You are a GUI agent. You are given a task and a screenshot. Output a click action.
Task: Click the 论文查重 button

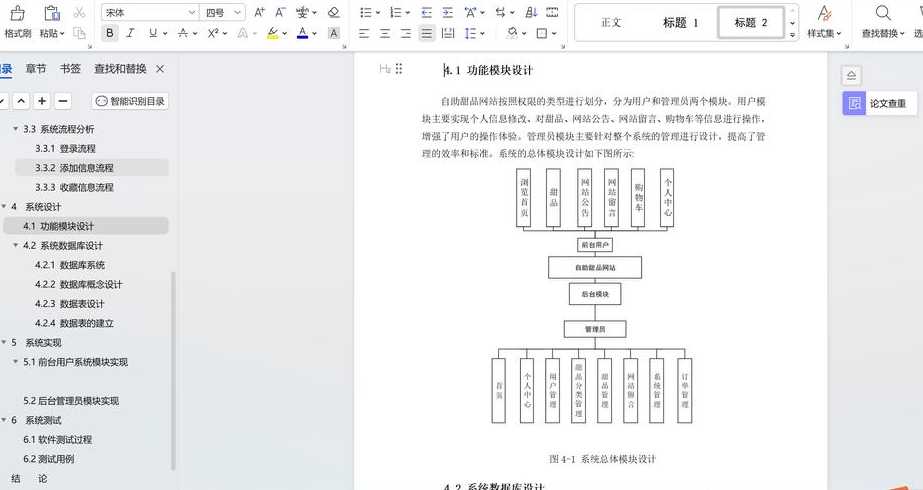tap(879, 104)
